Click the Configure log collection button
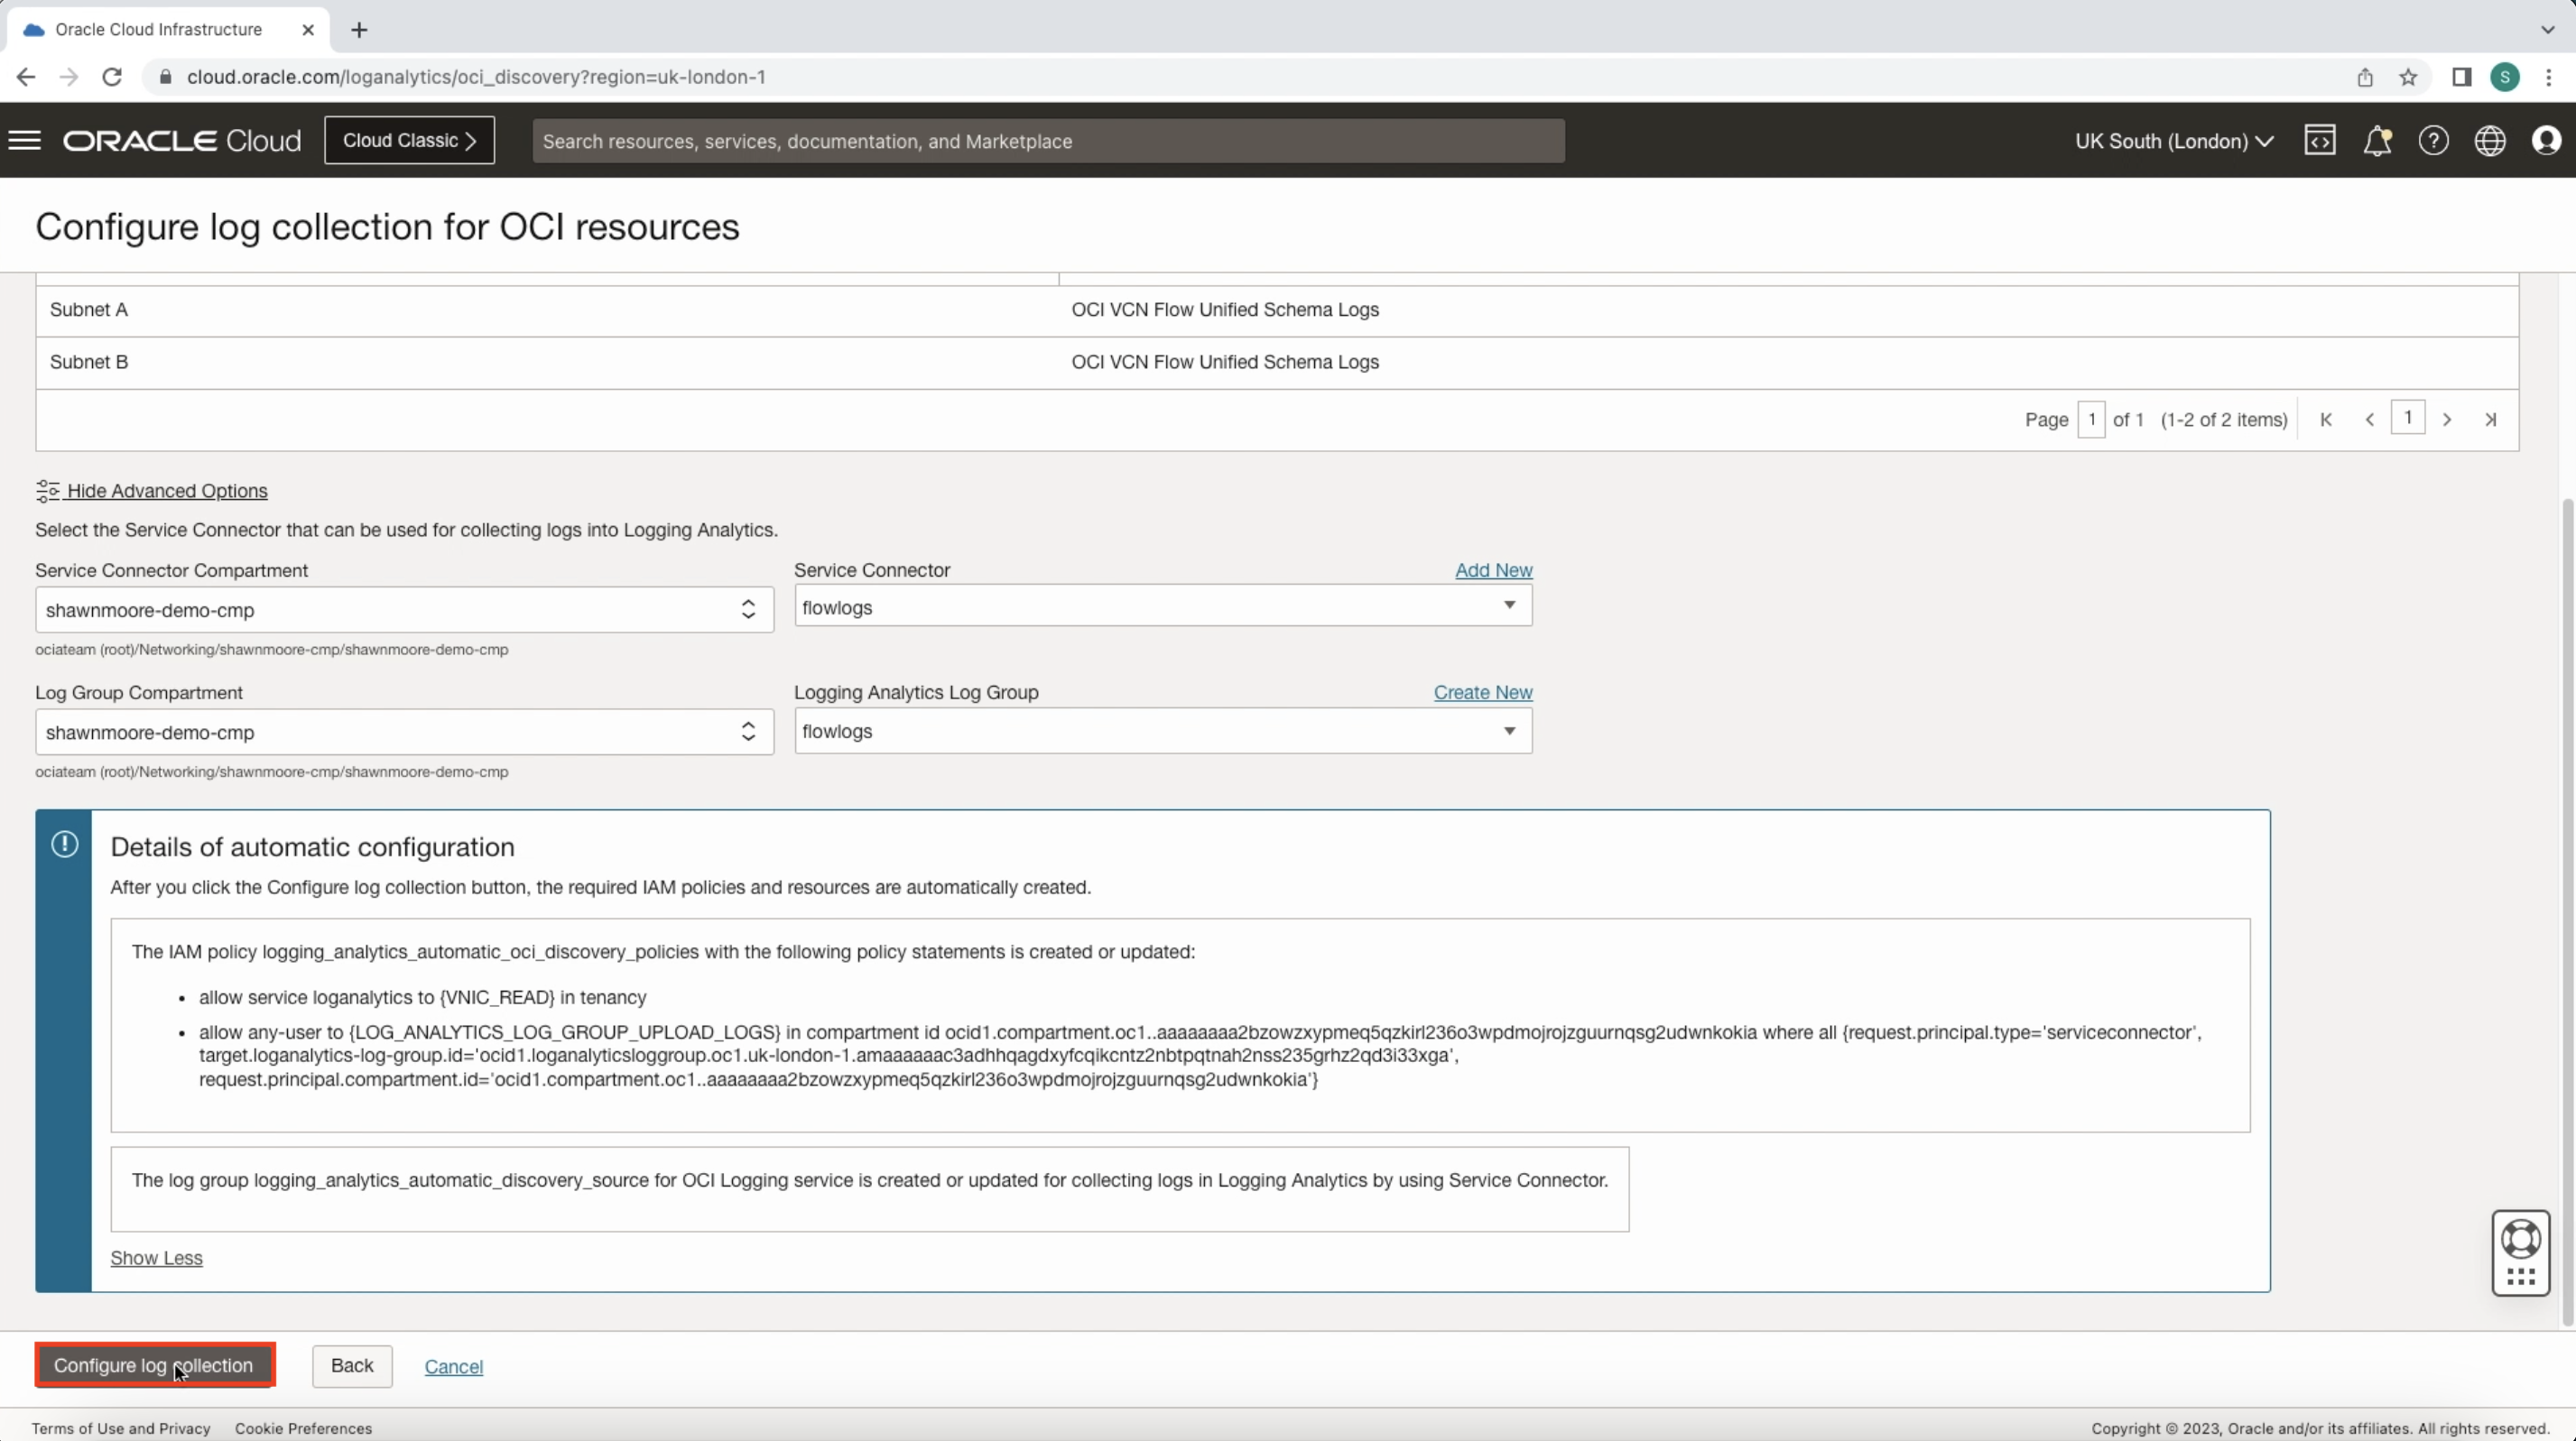The width and height of the screenshot is (2576, 1441). 154,1366
